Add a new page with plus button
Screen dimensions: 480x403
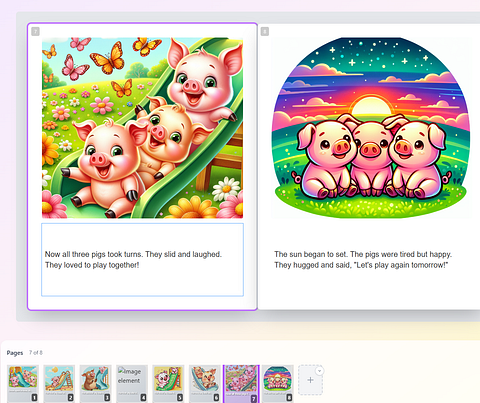tap(310, 380)
